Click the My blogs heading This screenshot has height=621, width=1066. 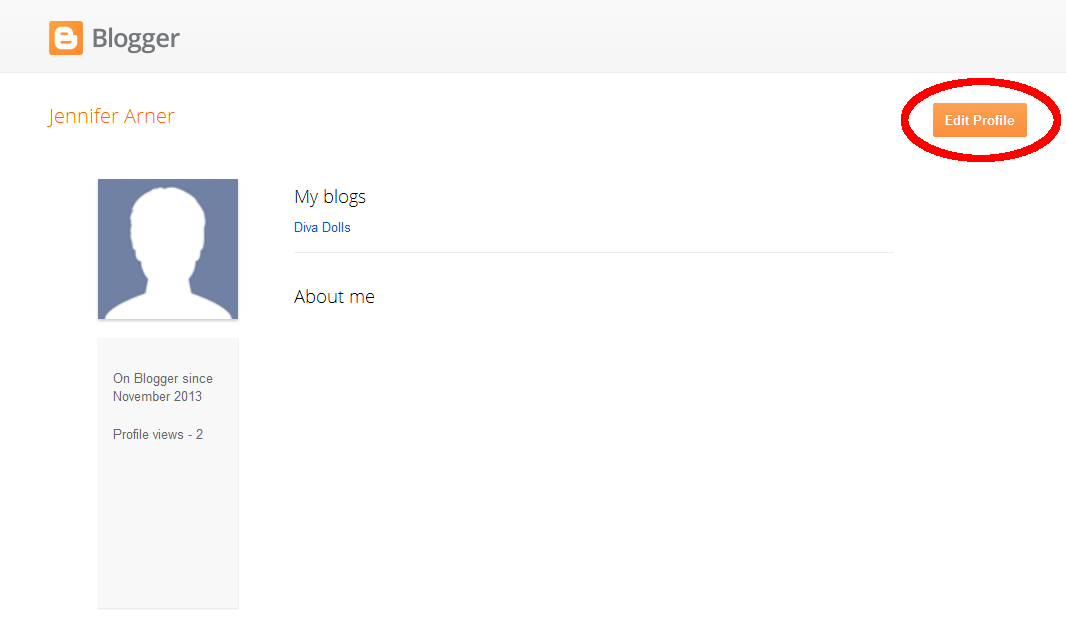click(x=330, y=197)
